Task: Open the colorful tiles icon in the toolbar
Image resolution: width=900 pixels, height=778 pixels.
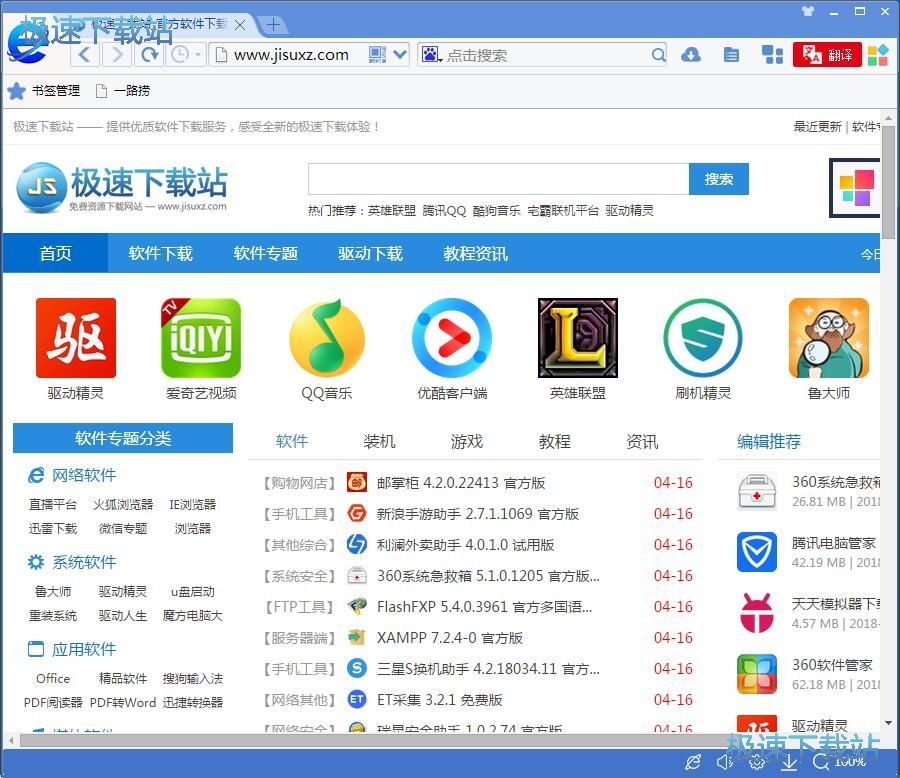Action: point(878,55)
